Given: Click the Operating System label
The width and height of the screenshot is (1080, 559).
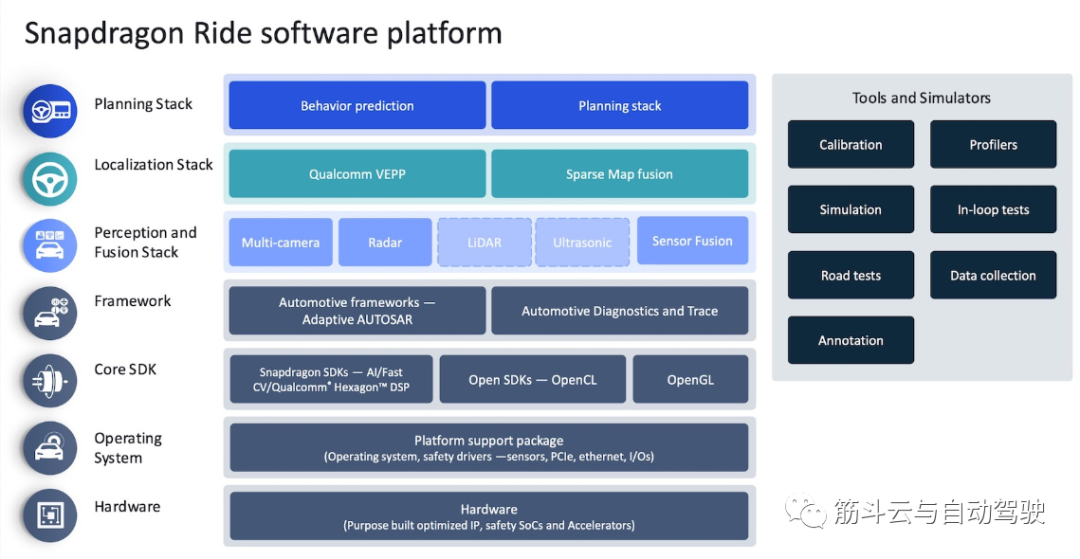Looking at the screenshot, I should coord(128,447).
